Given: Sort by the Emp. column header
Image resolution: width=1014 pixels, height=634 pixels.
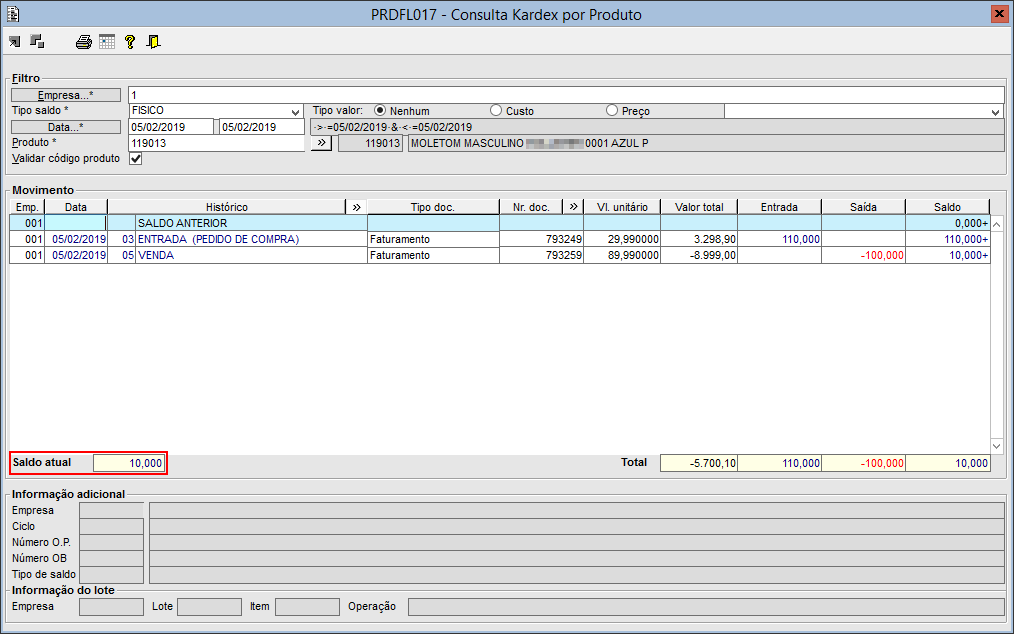Looking at the screenshot, I should pos(27,207).
